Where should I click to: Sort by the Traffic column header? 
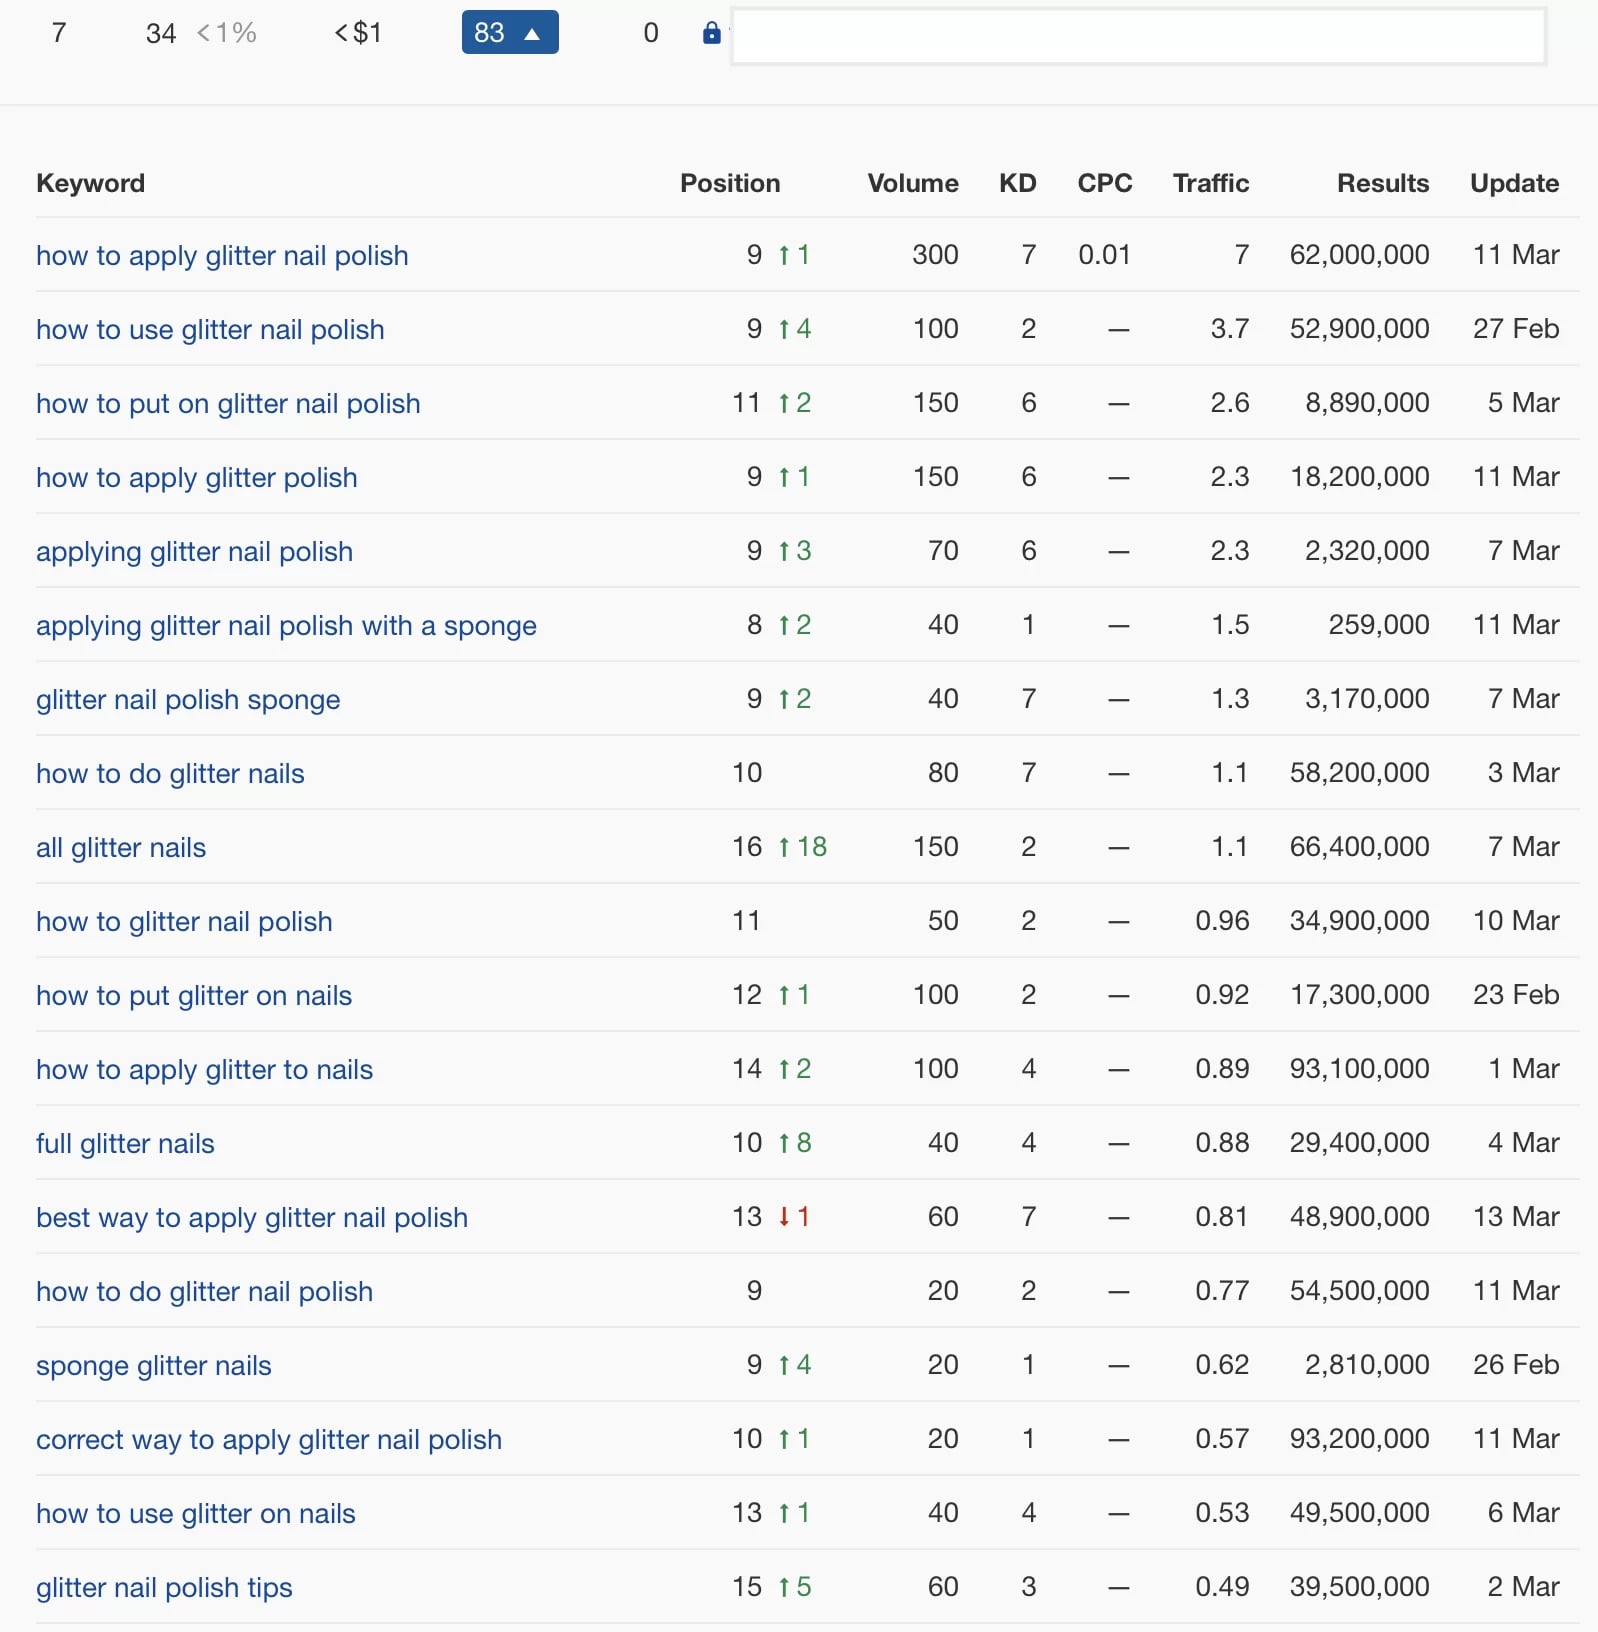(x=1210, y=183)
